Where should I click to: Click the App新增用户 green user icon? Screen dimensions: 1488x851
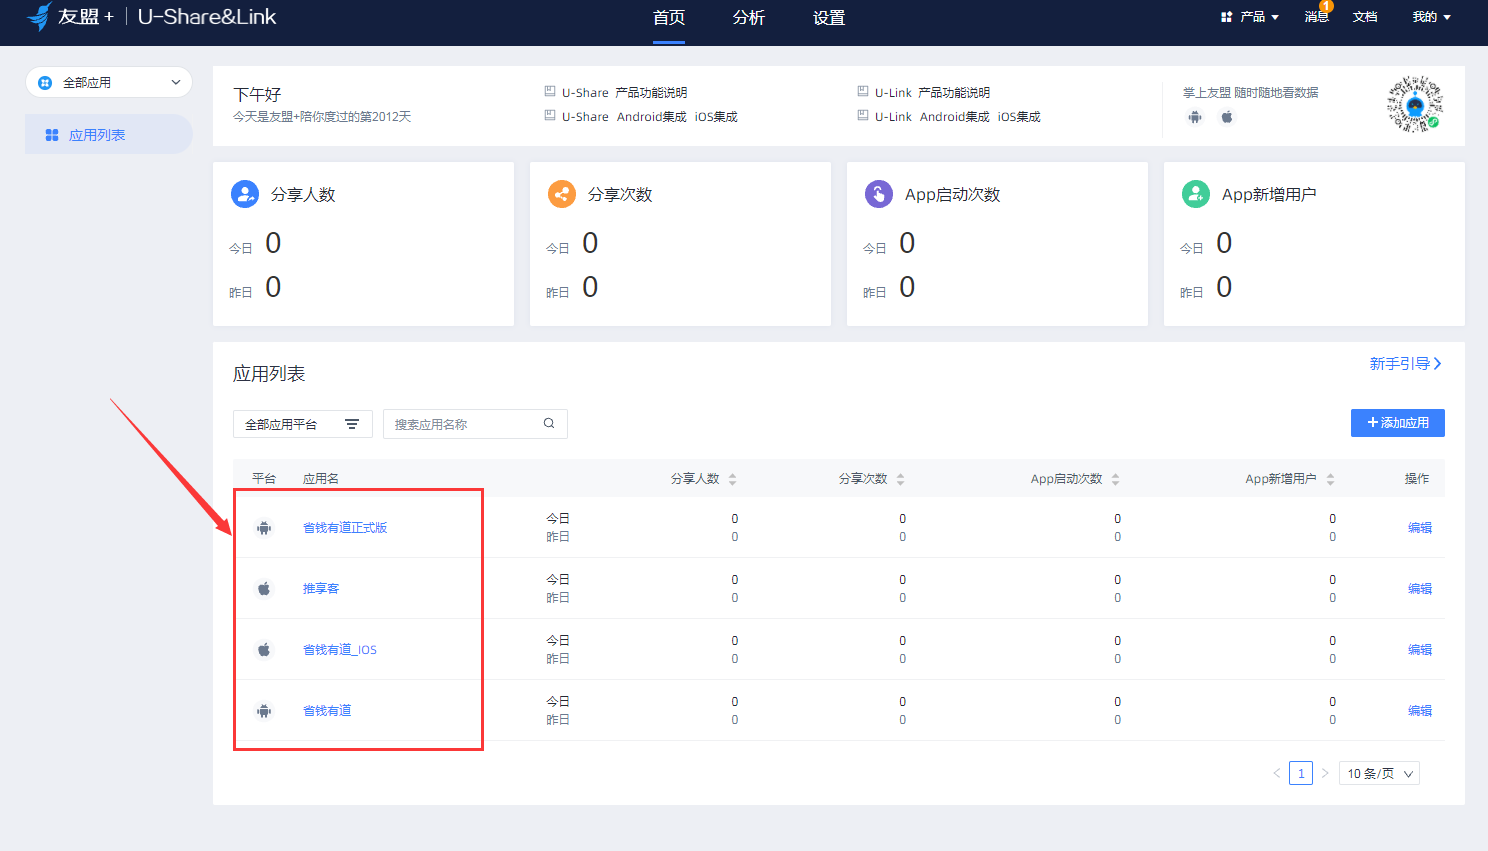[1196, 194]
